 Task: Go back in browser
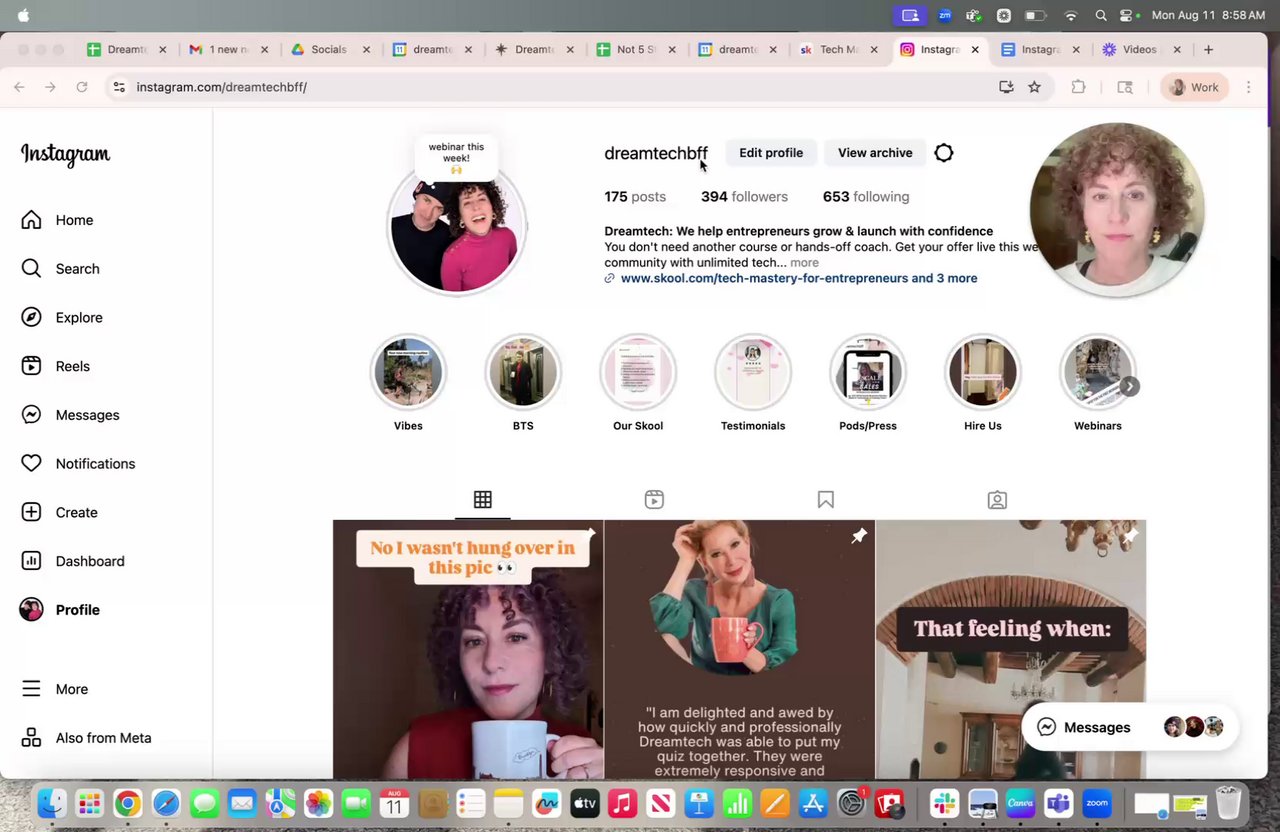click(19, 87)
